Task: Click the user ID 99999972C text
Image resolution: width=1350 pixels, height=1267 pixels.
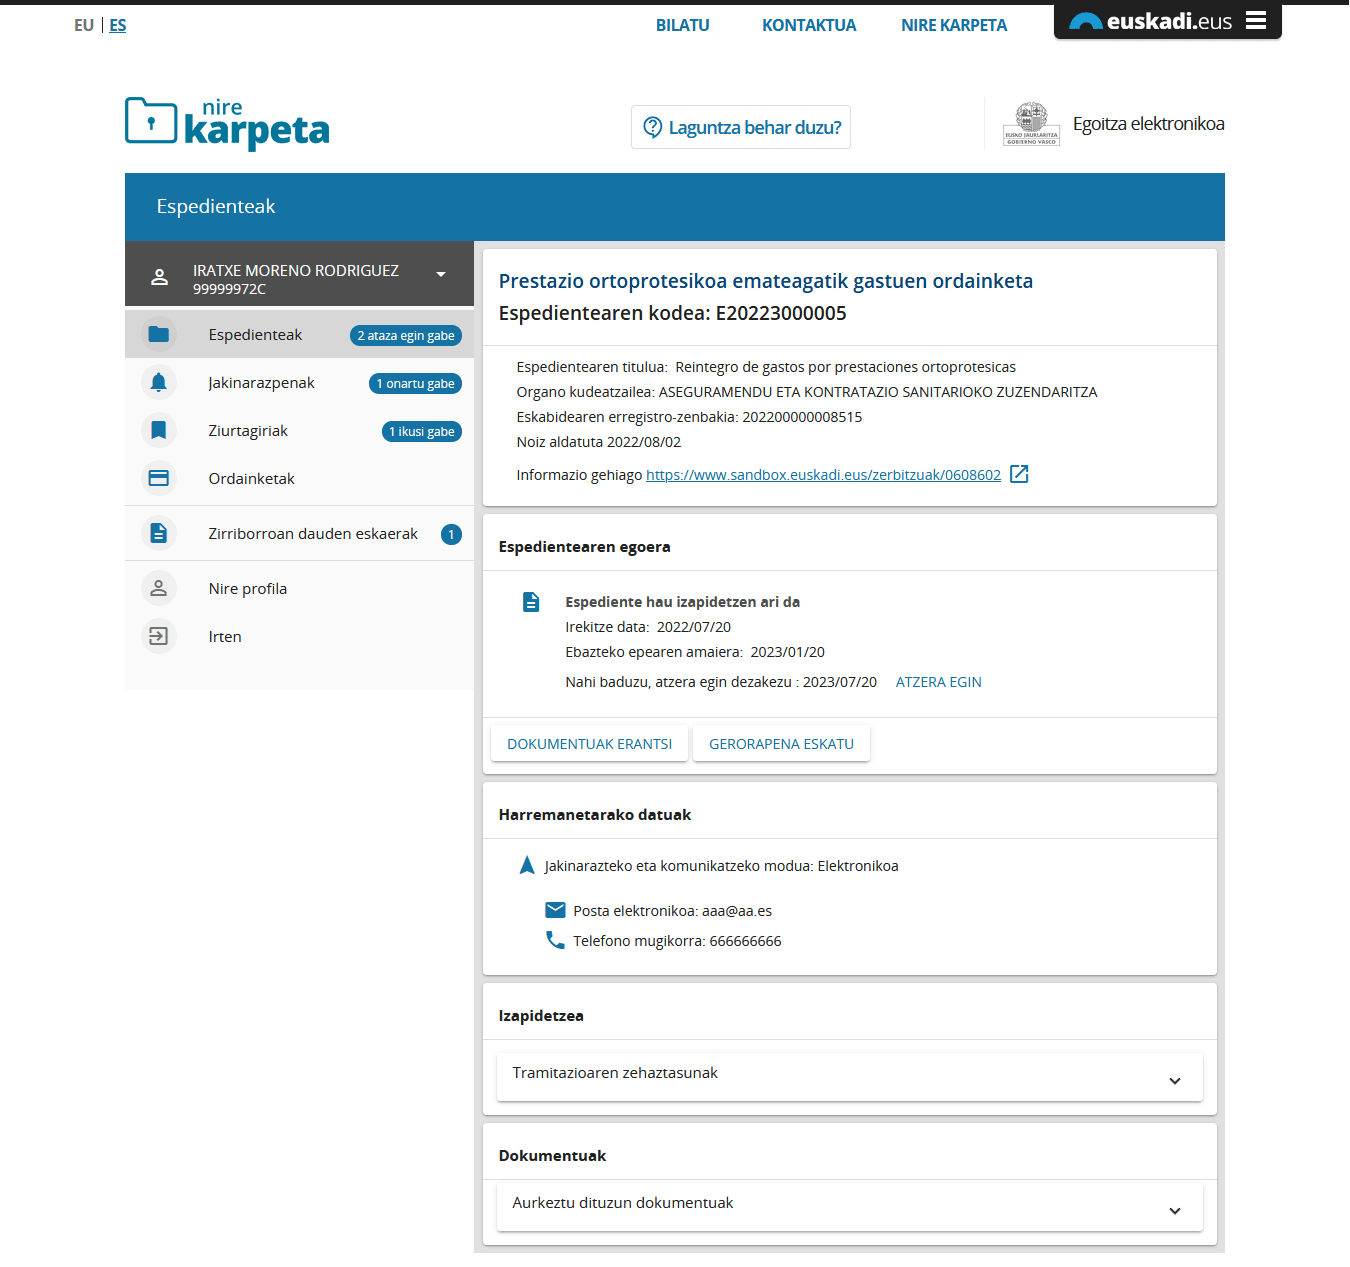Action: tap(229, 289)
